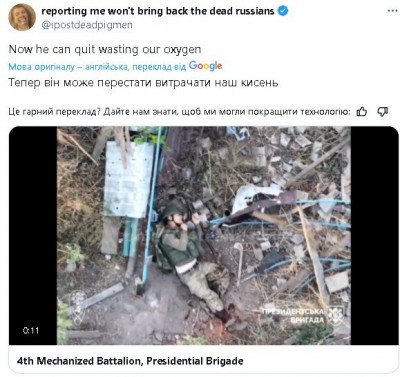Click the Google logo in translation line
Screen dimensions: 400x377
[205, 66]
